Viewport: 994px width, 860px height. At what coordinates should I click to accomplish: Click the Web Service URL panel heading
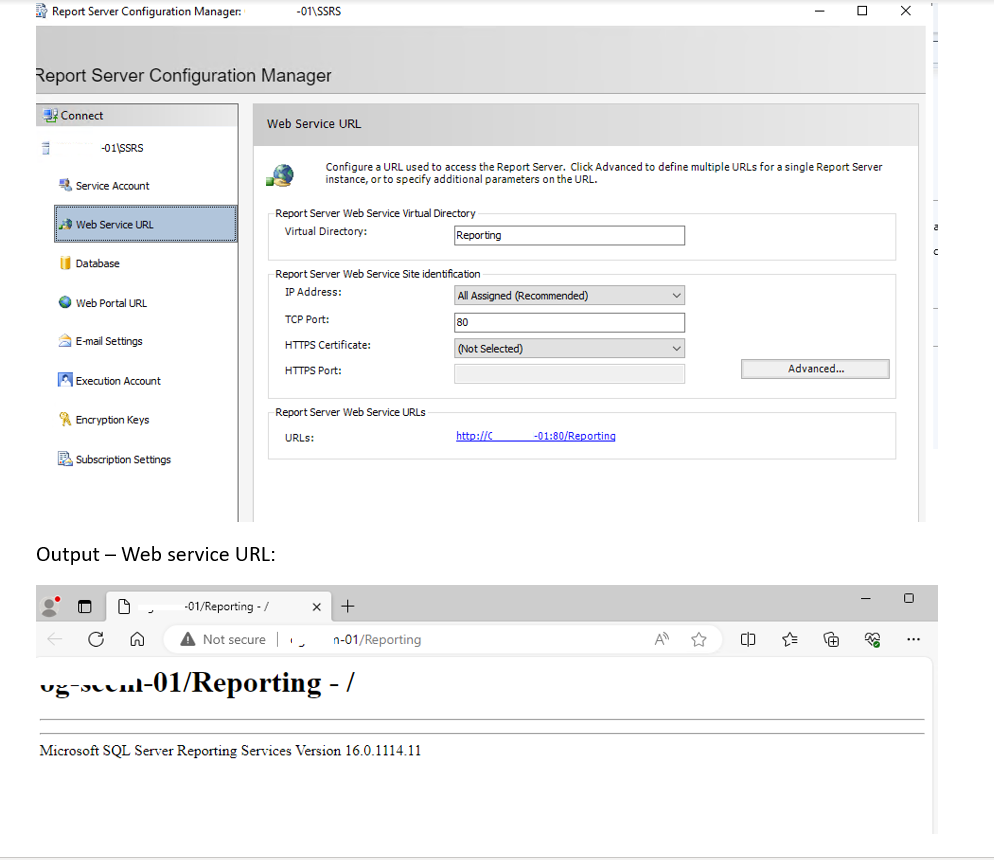coord(314,124)
